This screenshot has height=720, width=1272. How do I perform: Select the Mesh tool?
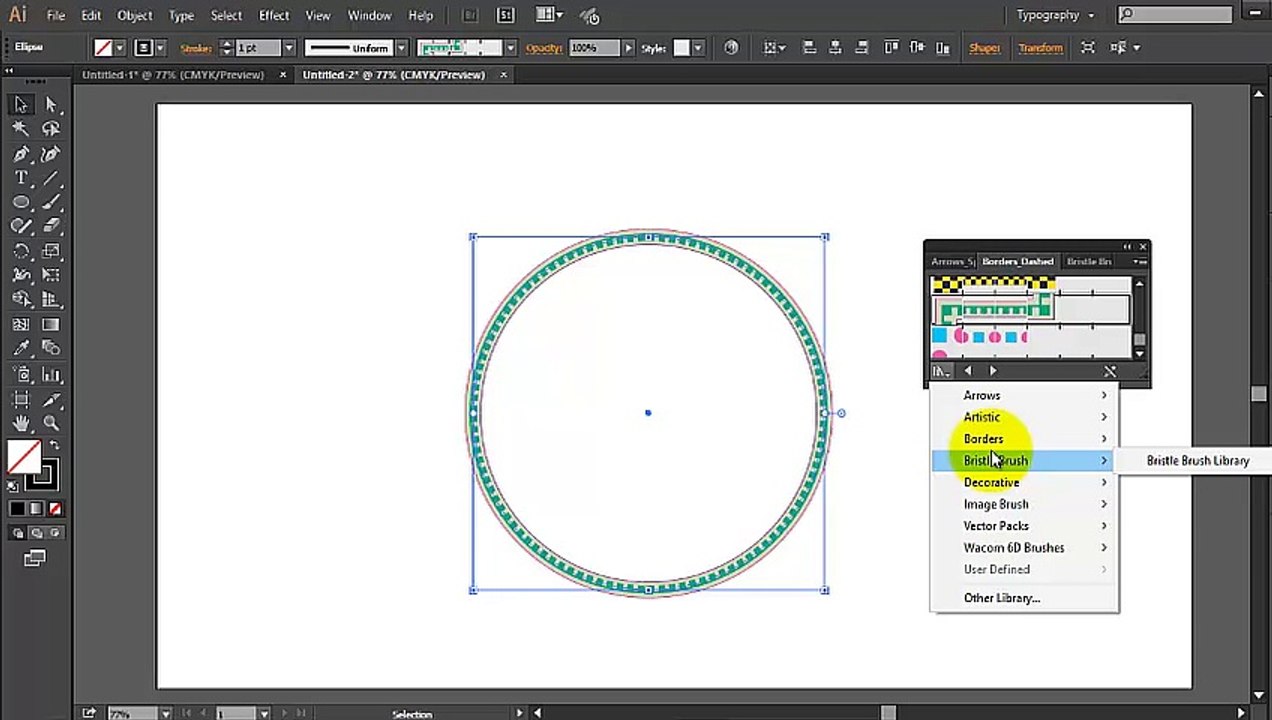pyautogui.click(x=21, y=324)
